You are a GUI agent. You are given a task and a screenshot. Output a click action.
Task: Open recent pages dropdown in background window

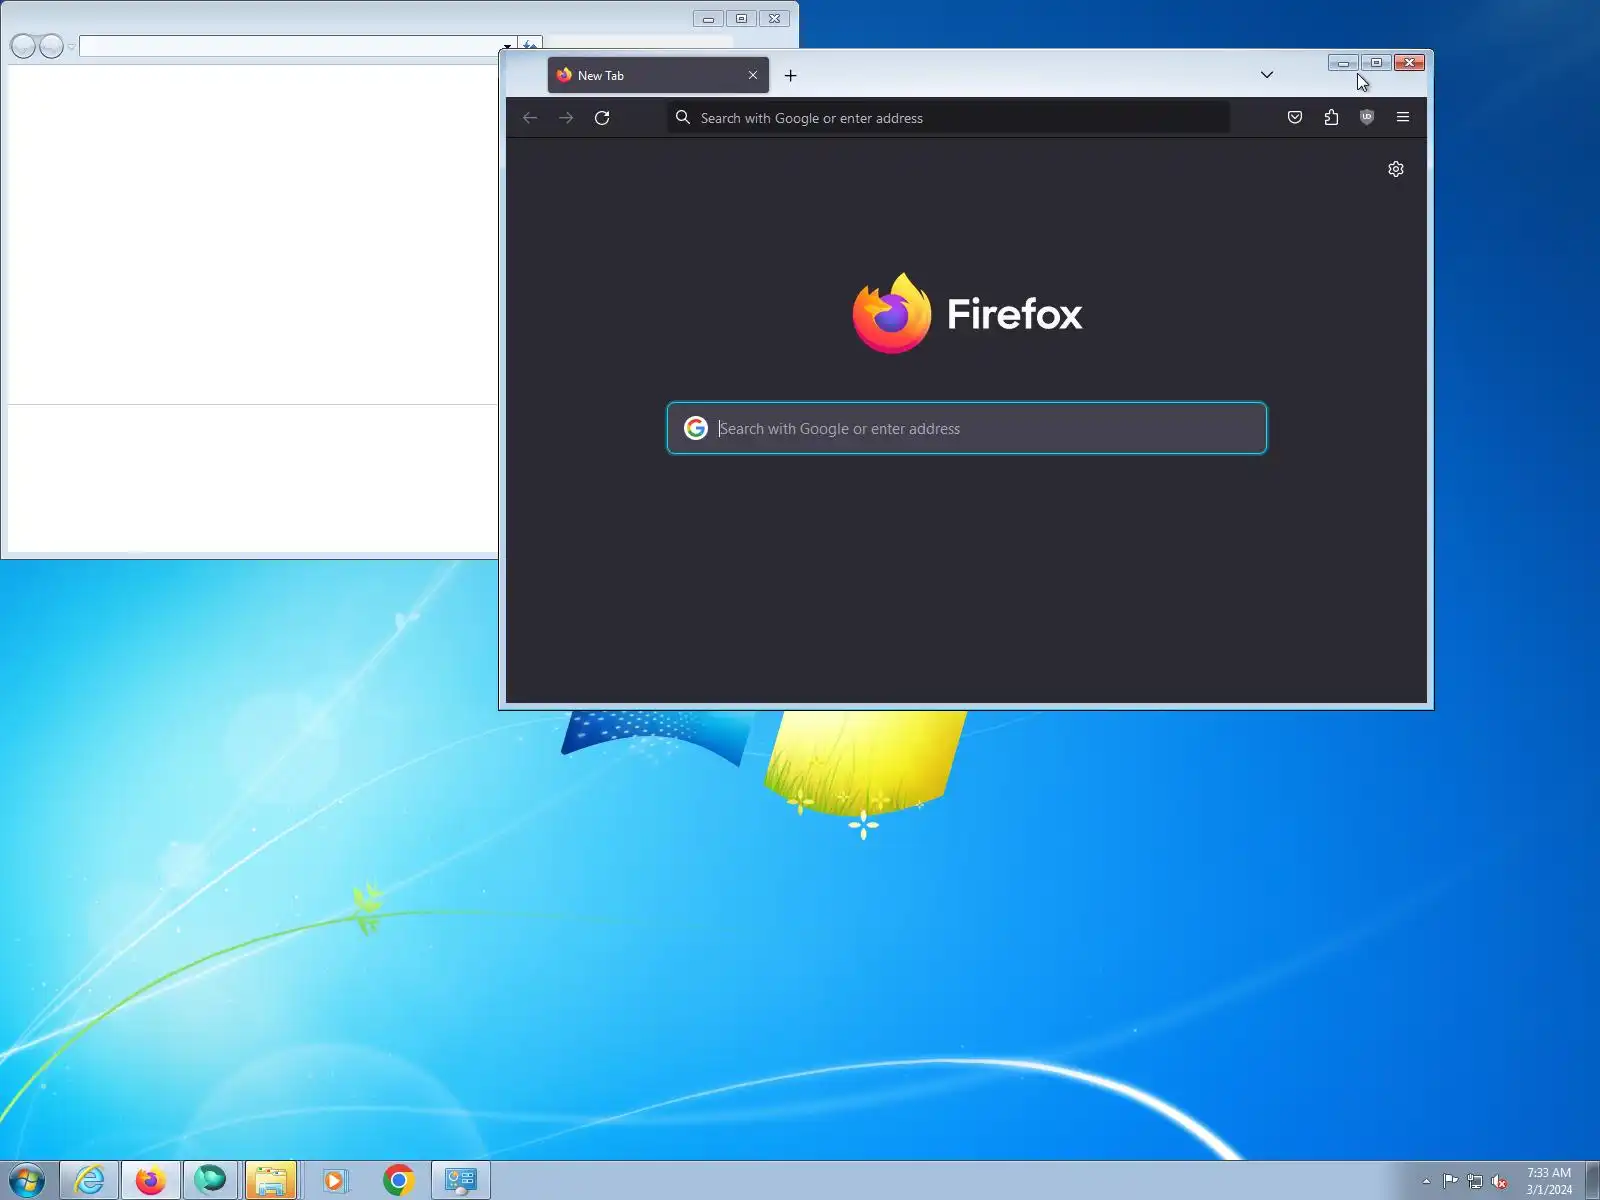coord(71,47)
